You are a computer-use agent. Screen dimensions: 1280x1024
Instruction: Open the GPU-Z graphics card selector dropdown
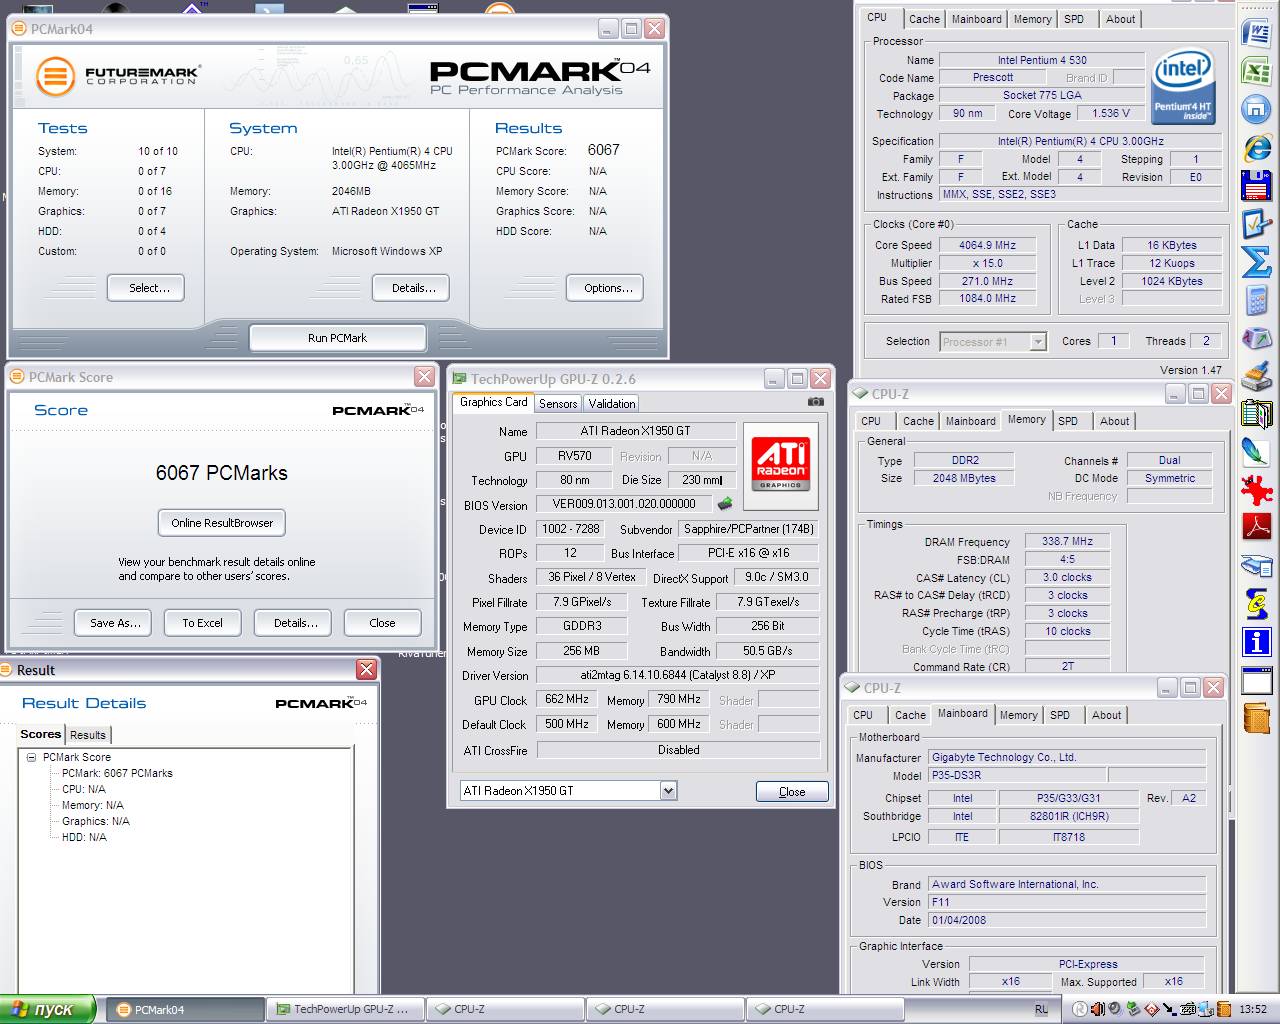coord(668,791)
